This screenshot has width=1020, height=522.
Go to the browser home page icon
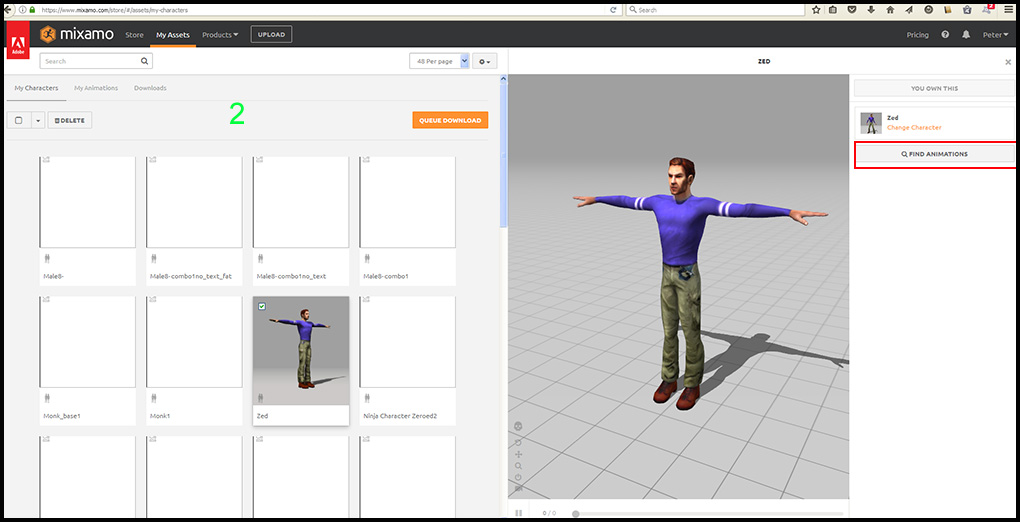click(890, 10)
